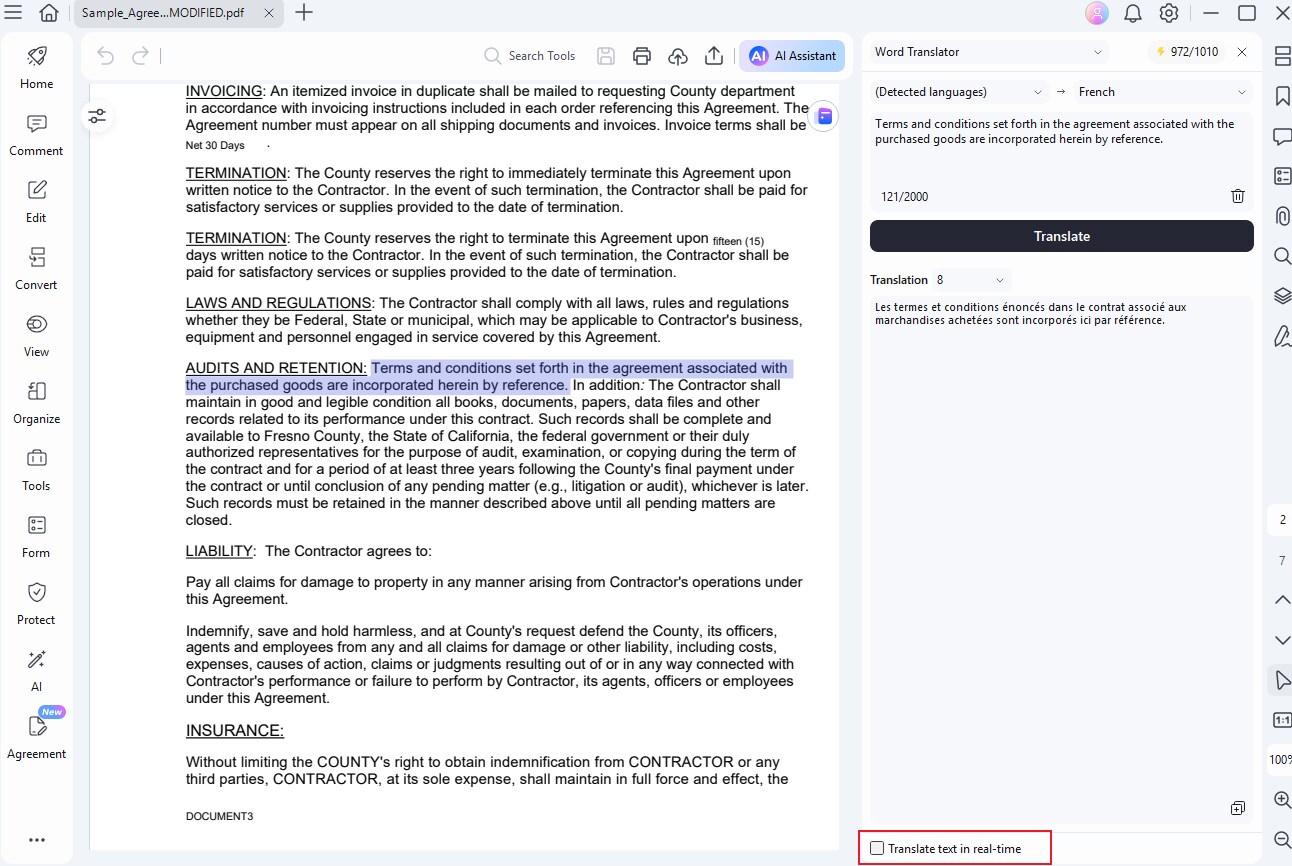Open the Home section in the left sidebar

coord(37,67)
